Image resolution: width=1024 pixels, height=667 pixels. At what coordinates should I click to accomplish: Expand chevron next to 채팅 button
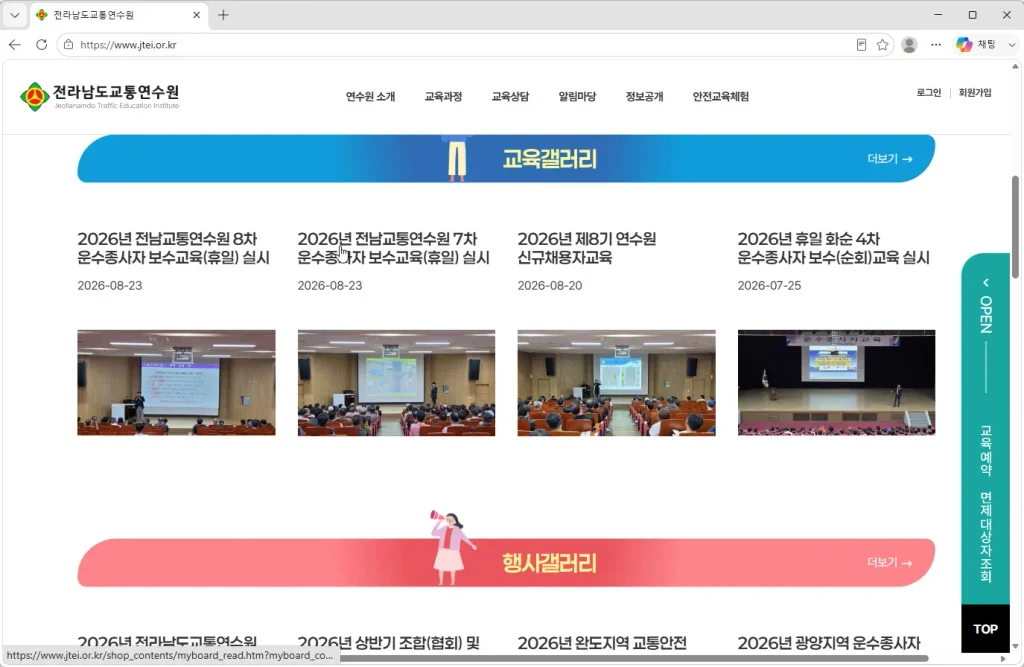click(1012, 44)
